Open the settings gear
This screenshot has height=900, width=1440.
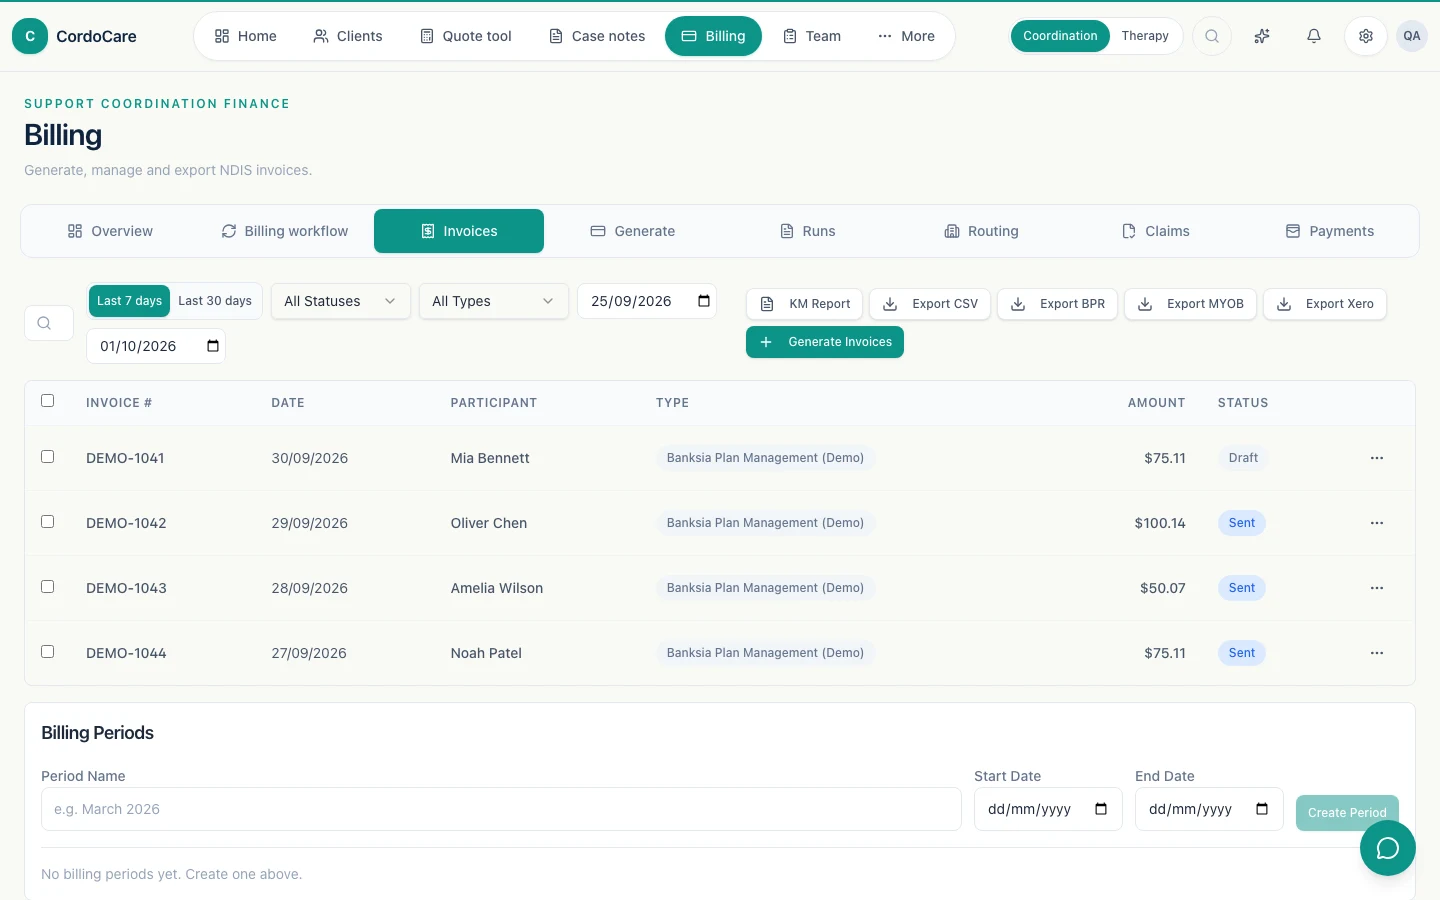pos(1366,36)
